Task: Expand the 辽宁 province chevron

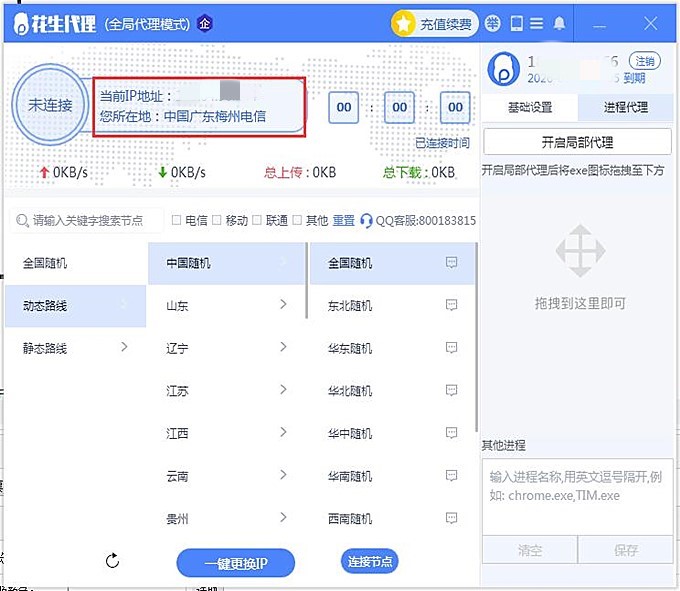Action: [x=283, y=347]
